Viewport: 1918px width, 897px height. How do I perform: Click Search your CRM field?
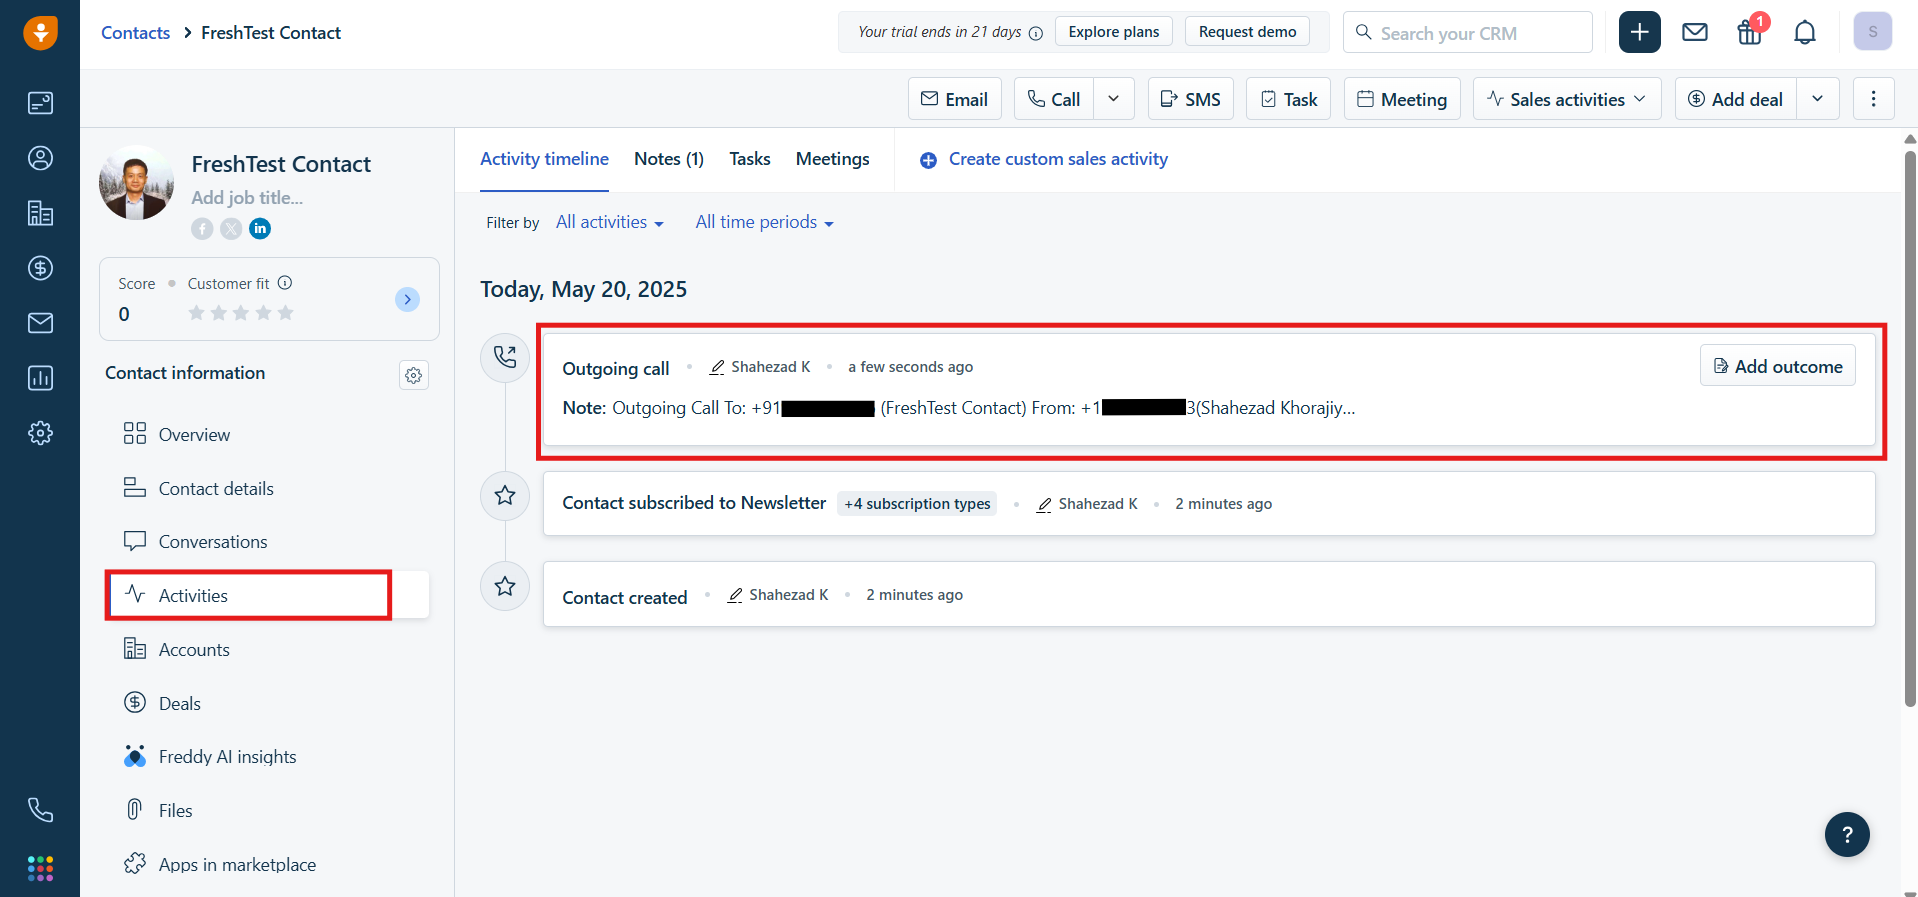click(1468, 32)
